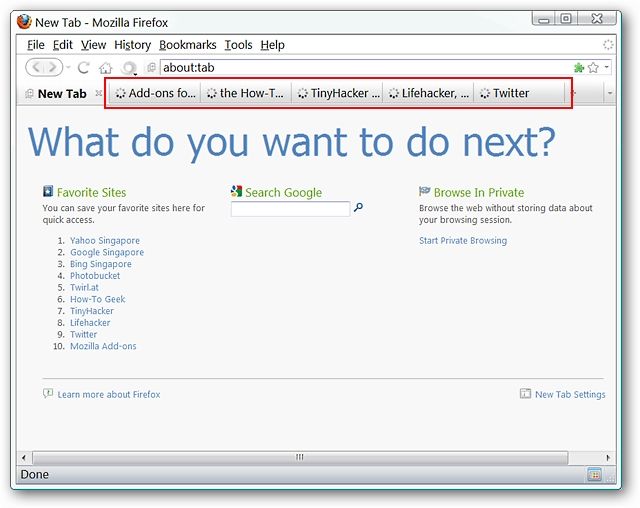Open the Lifehacker favorite link

pyautogui.click(x=90, y=323)
